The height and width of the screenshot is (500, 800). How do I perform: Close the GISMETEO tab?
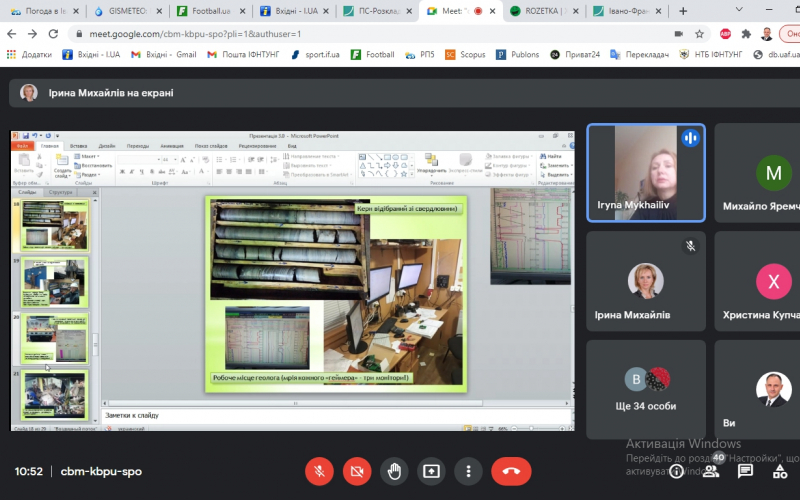click(x=160, y=11)
